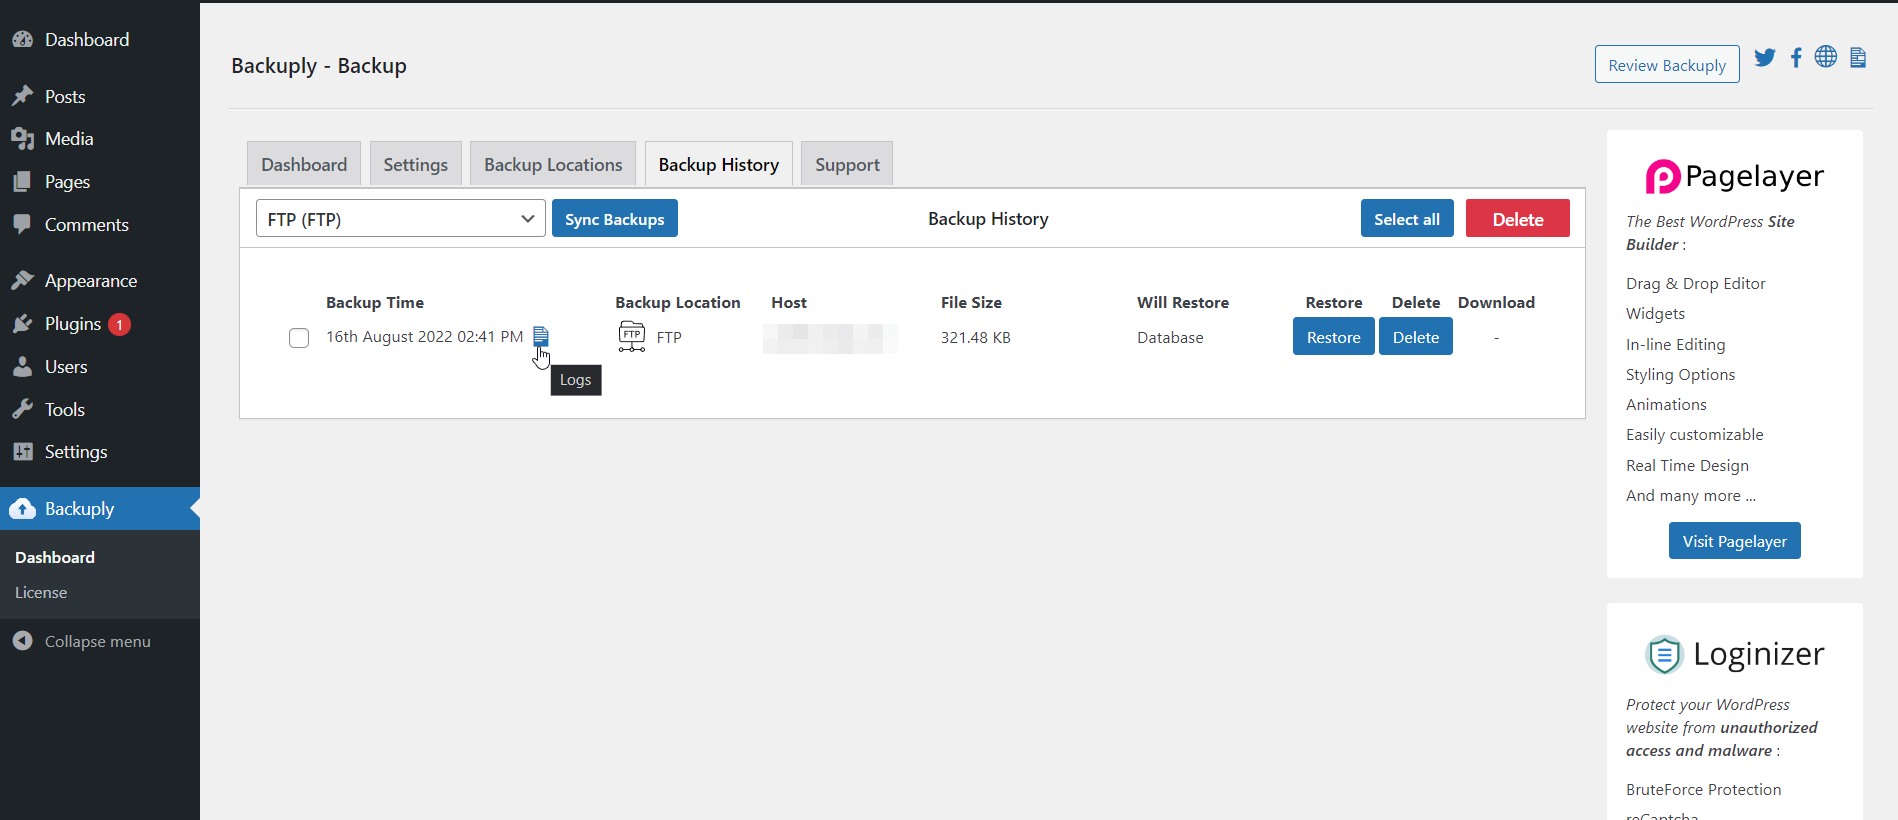Image resolution: width=1898 pixels, height=820 pixels.
Task: Switch to the Settings tab
Action: (x=415, y=165)
